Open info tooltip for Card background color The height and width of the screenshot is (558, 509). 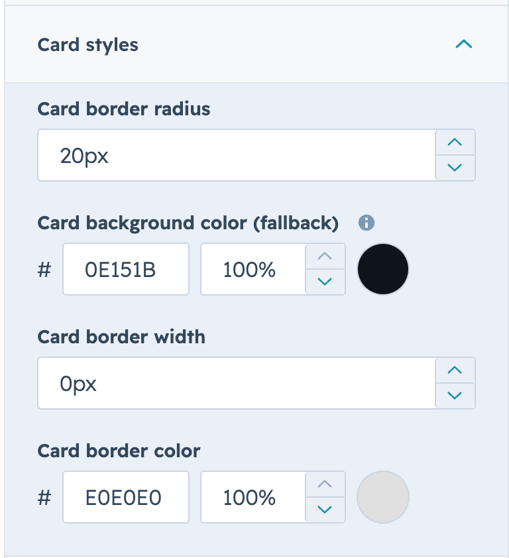[x=366, y=223]
